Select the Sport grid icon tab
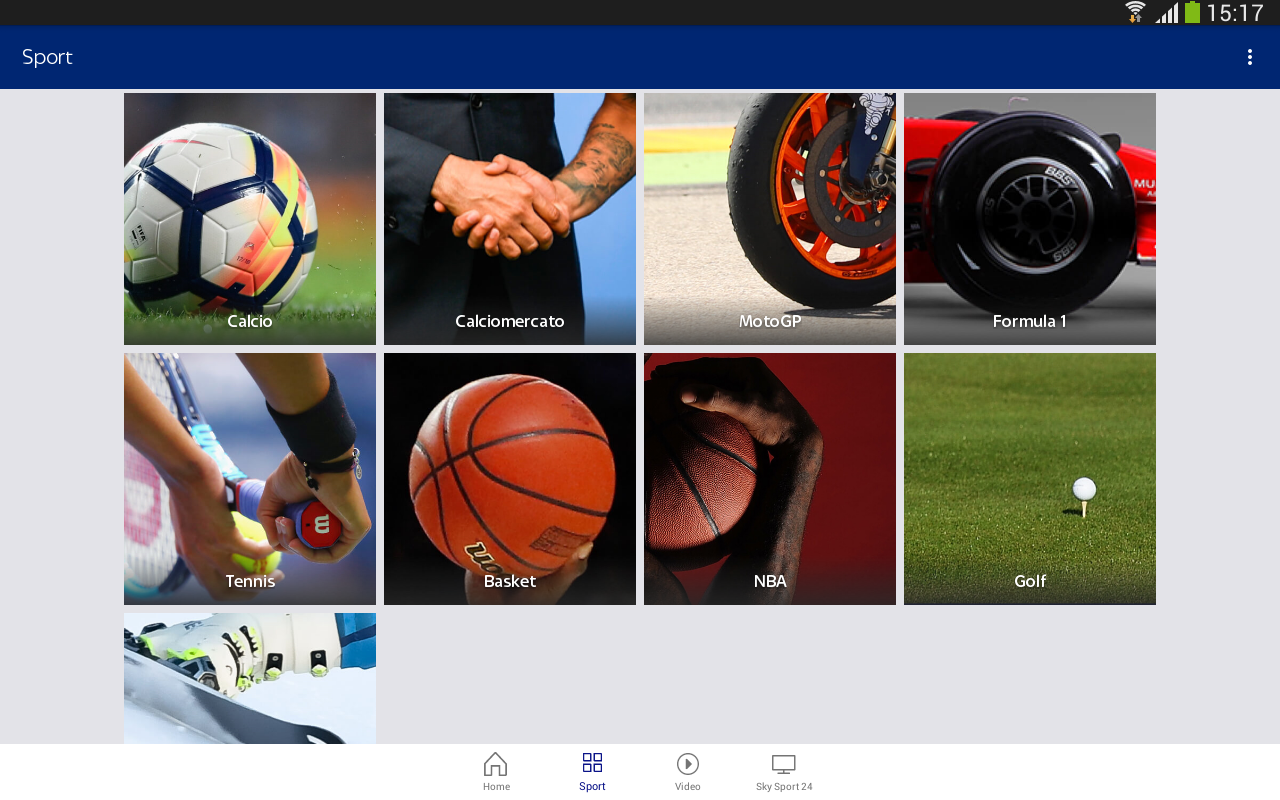The height and width of the screenshot is (800, 1280). click(592, 763)
